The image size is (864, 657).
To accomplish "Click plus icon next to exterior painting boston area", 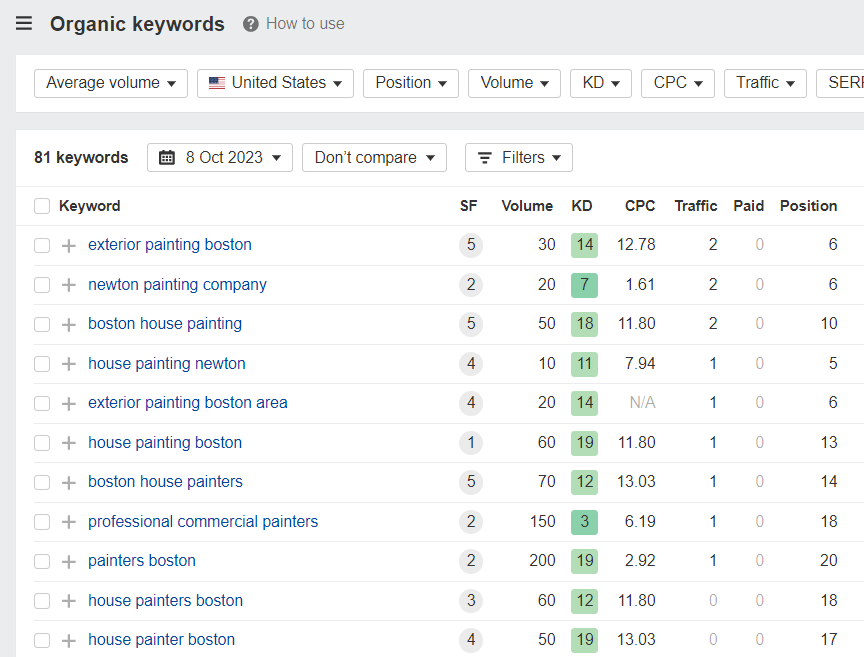I will click(x=69, y=403).
